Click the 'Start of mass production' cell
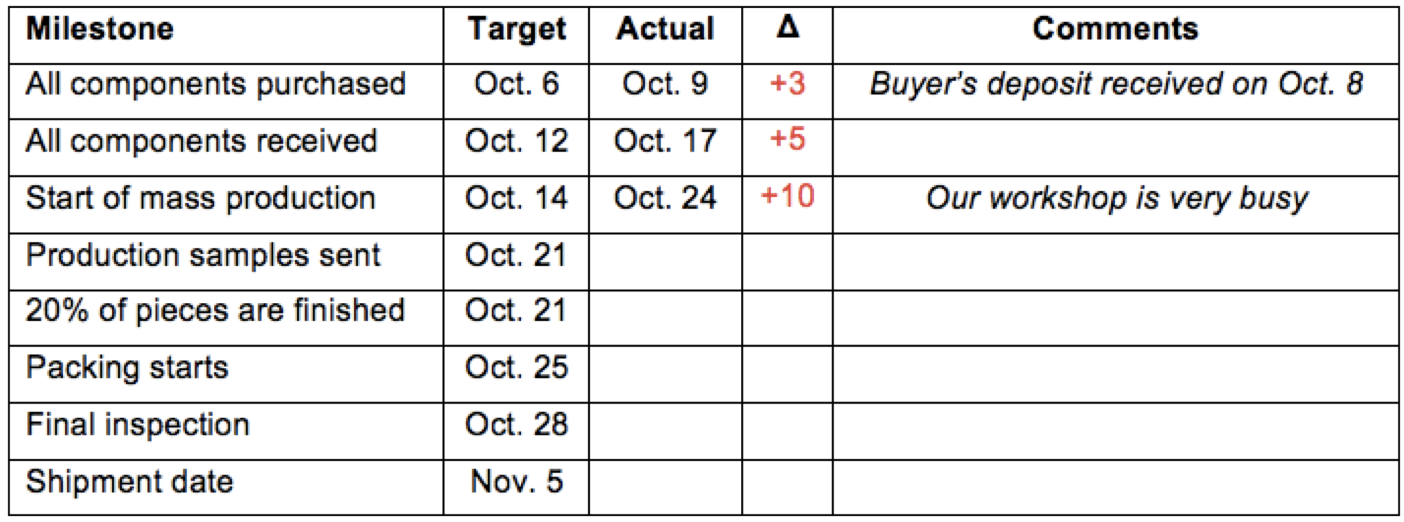 click(x=200, y=198)
